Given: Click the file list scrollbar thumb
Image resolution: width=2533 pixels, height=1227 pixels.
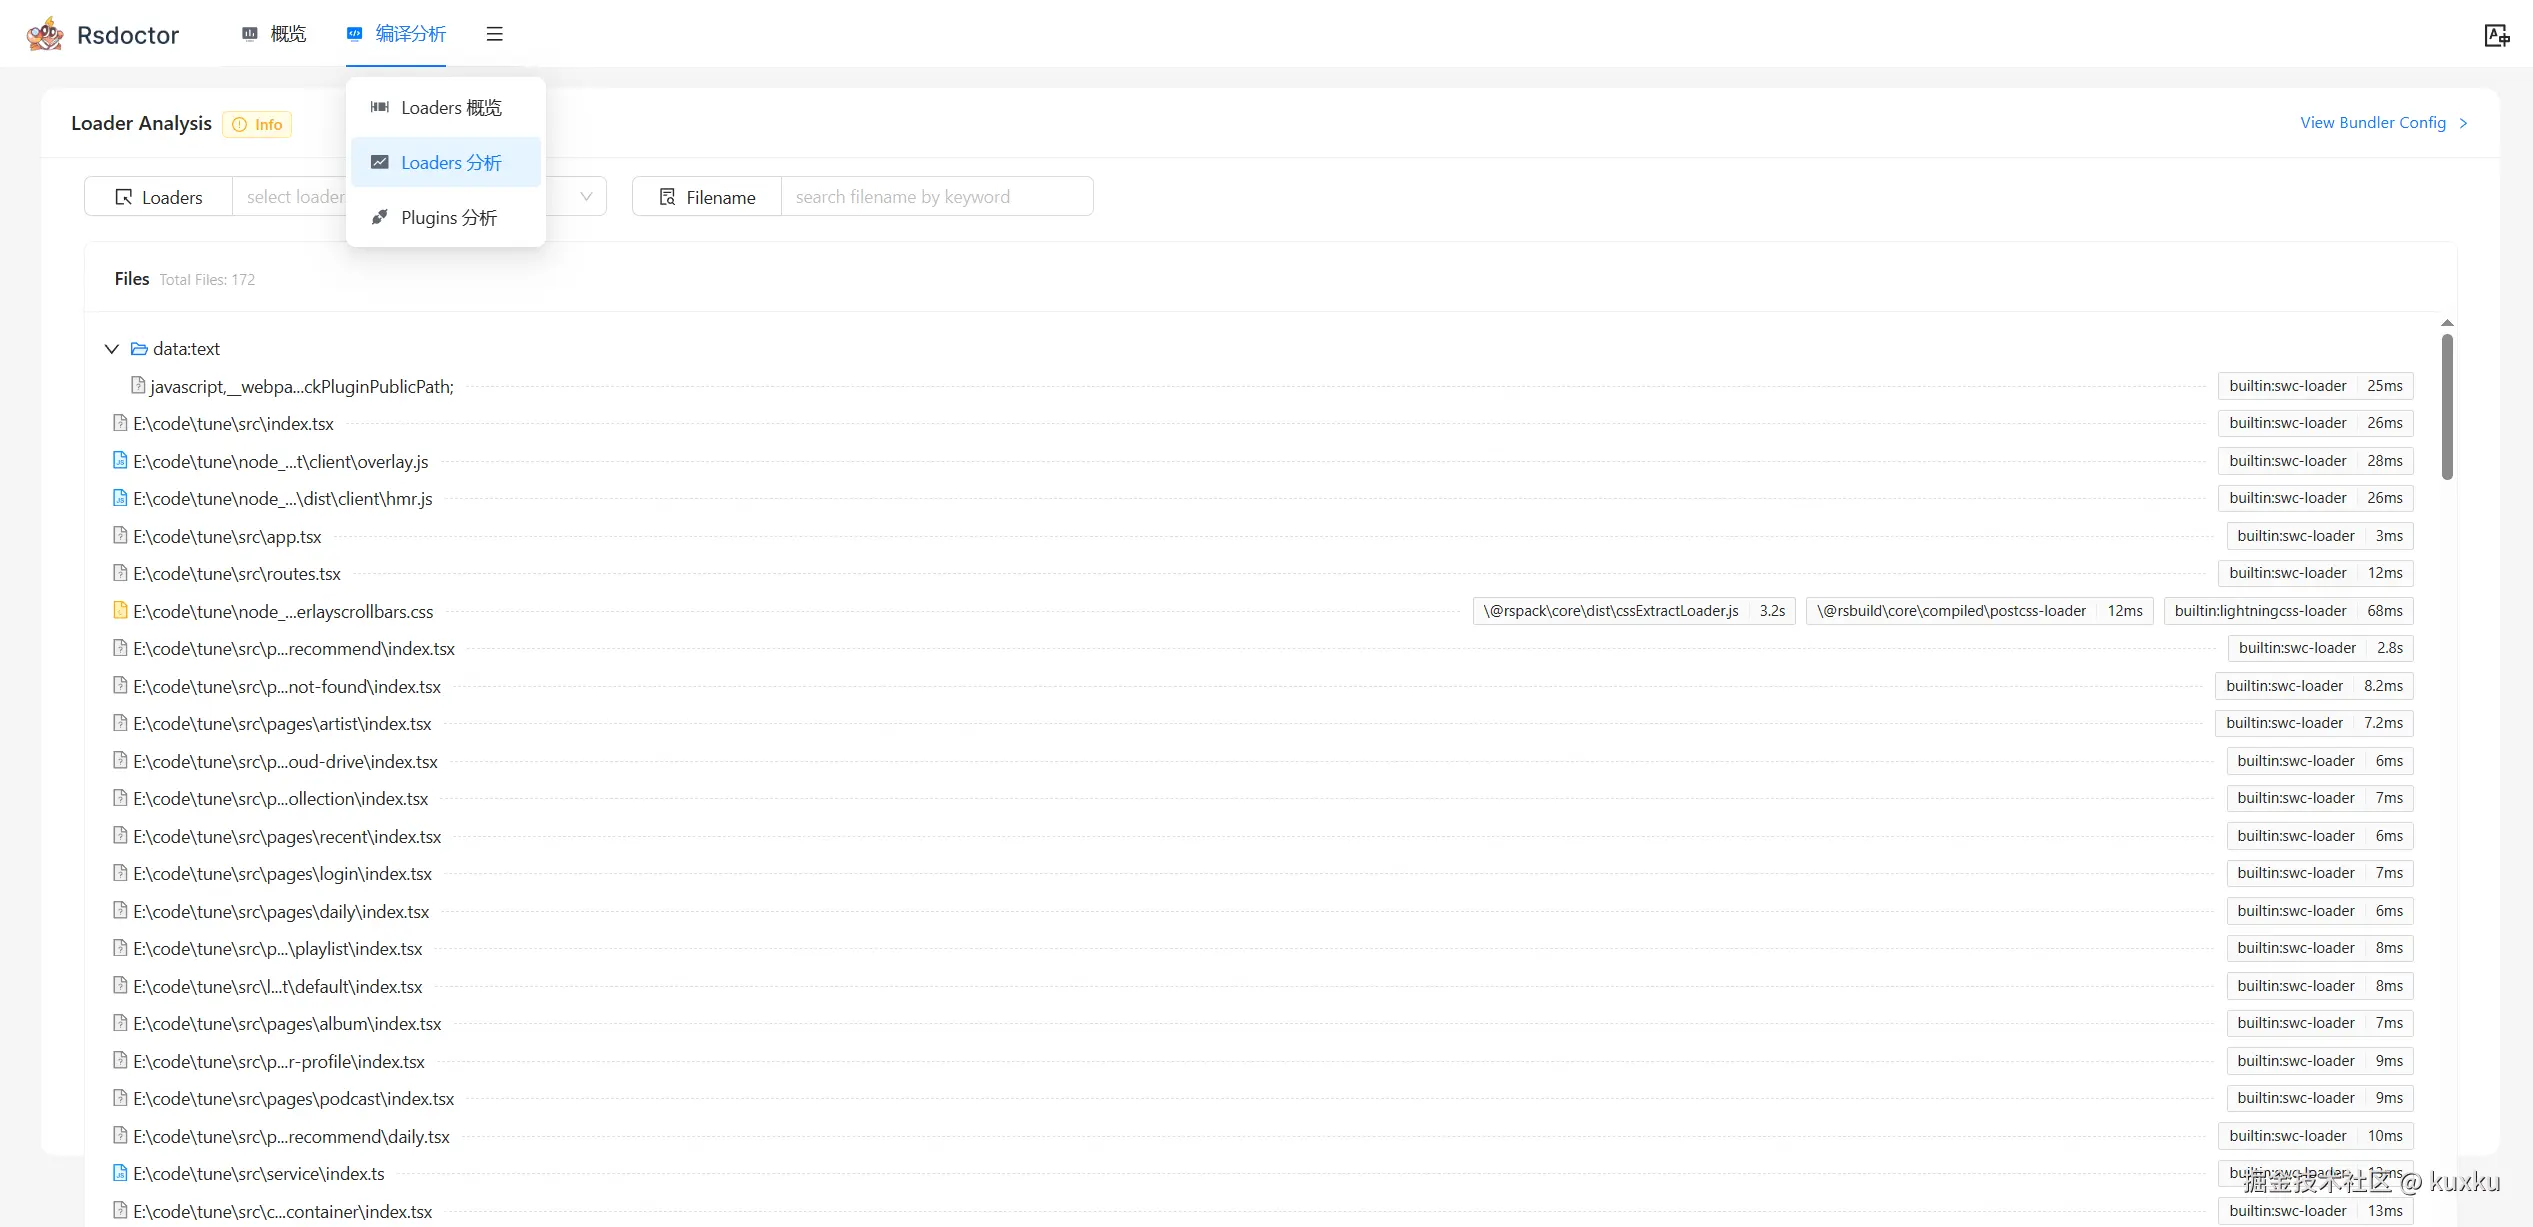Looking at the screenshot, I should tap(2446, 405).
